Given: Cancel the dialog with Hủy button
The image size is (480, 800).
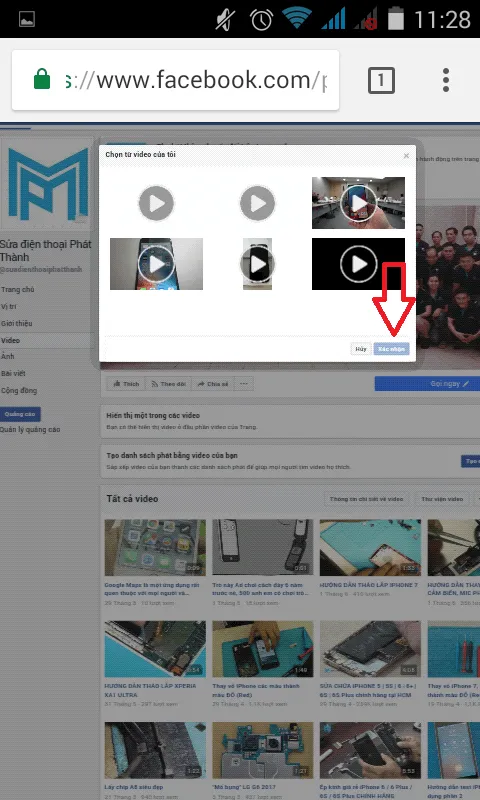Looking at the screenshot, I should (361, 349).
